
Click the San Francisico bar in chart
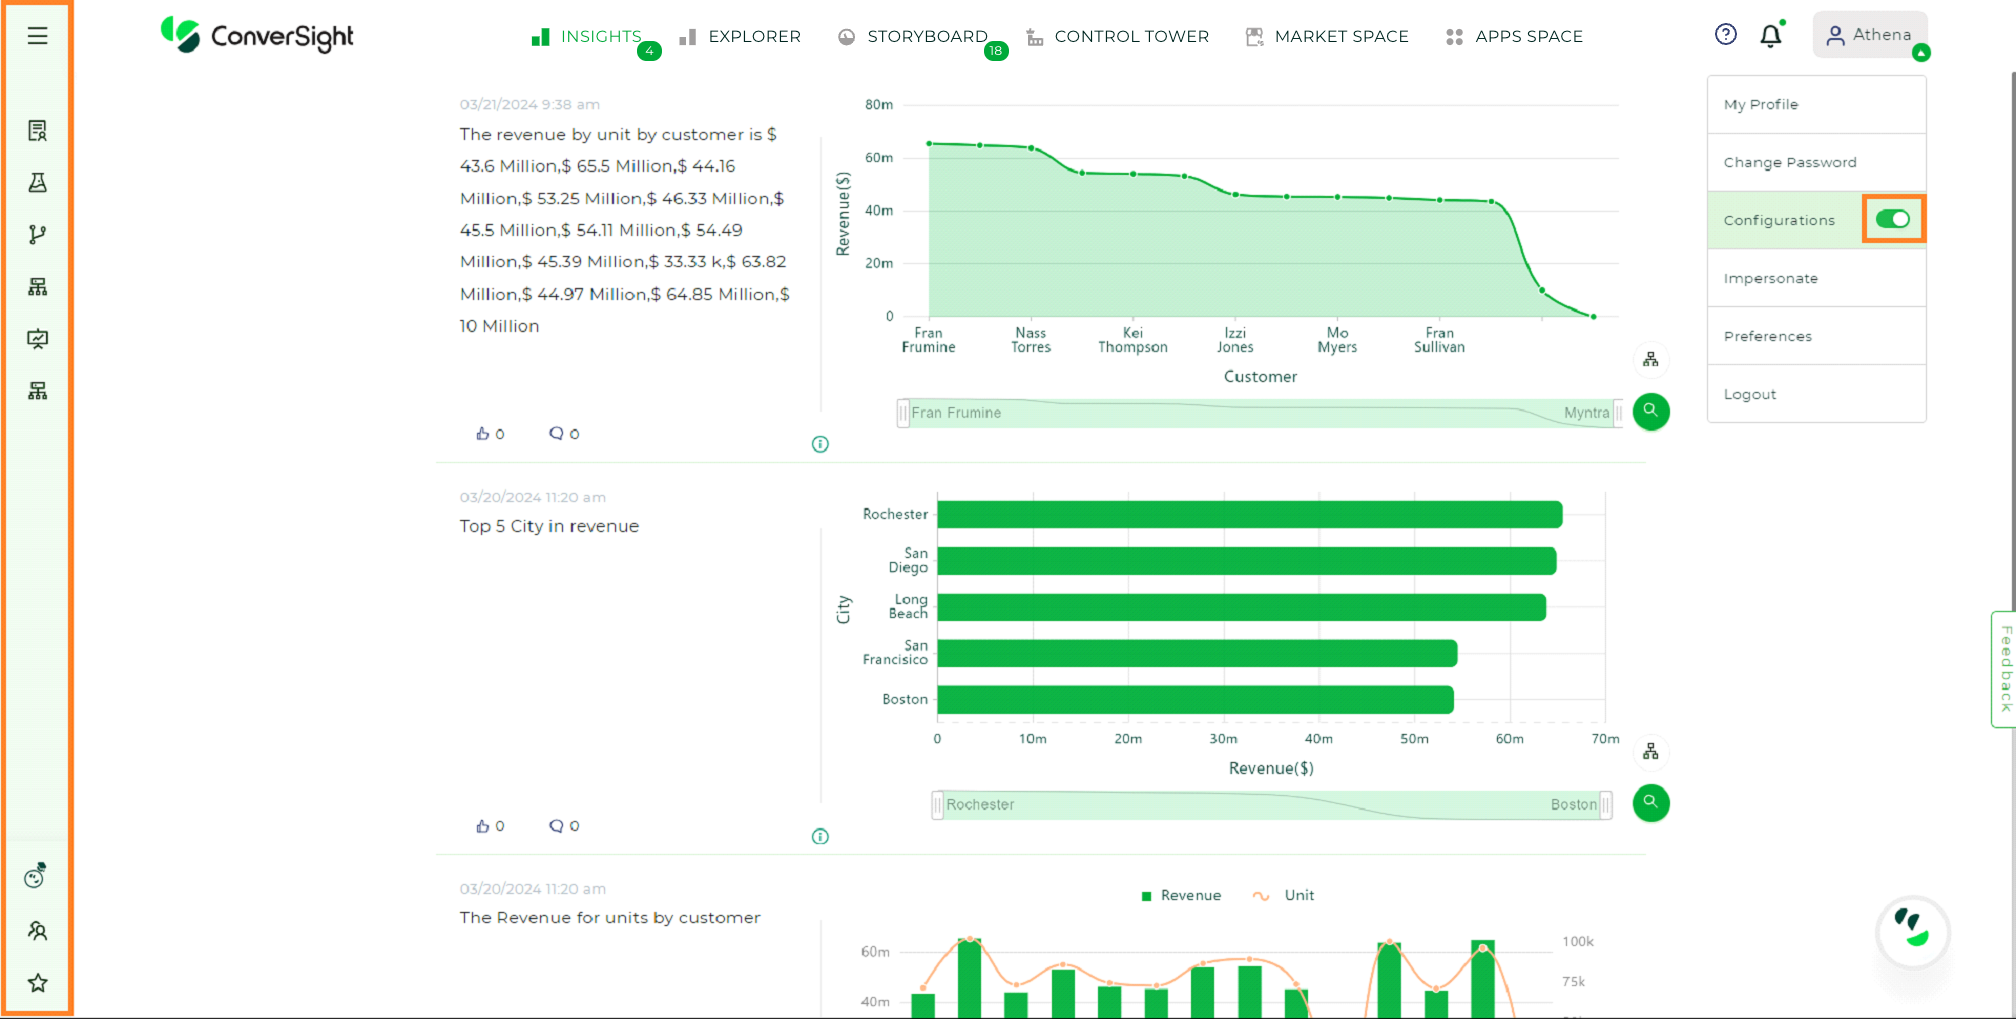[x=1197, y=653]
